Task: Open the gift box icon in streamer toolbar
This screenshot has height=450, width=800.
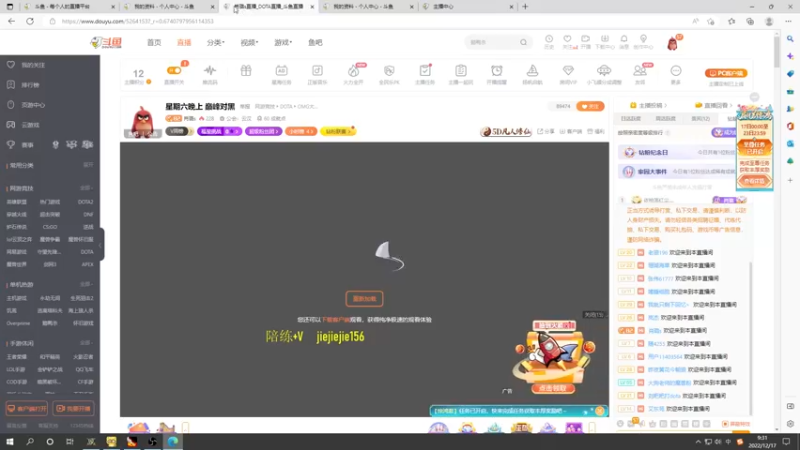Action: click(x=246, y=71)
